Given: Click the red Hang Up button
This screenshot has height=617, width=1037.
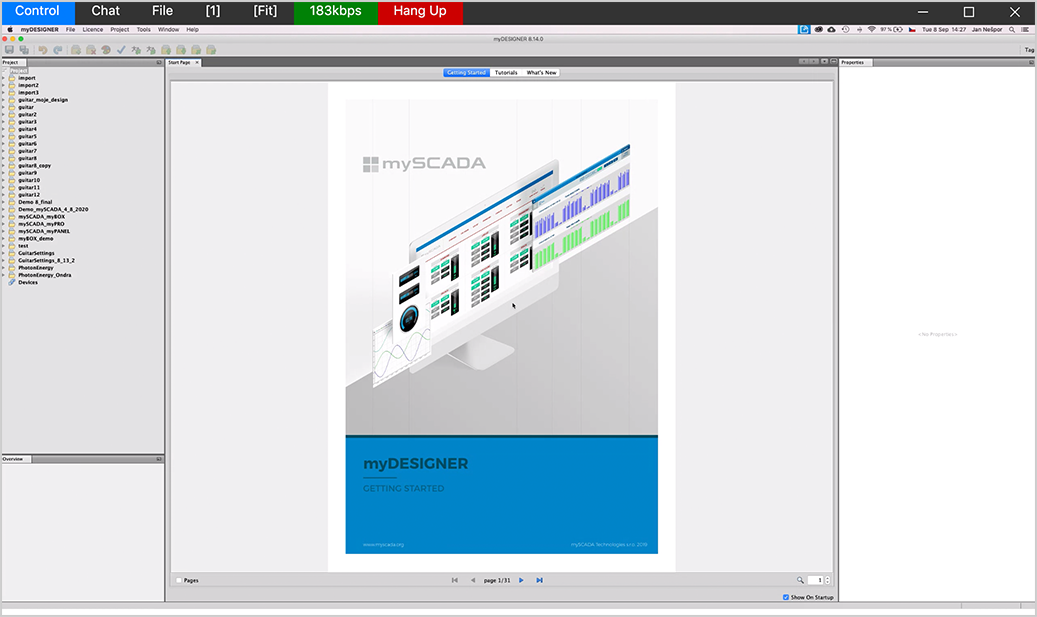Looking at the screenshot, I should click(420, 11).
